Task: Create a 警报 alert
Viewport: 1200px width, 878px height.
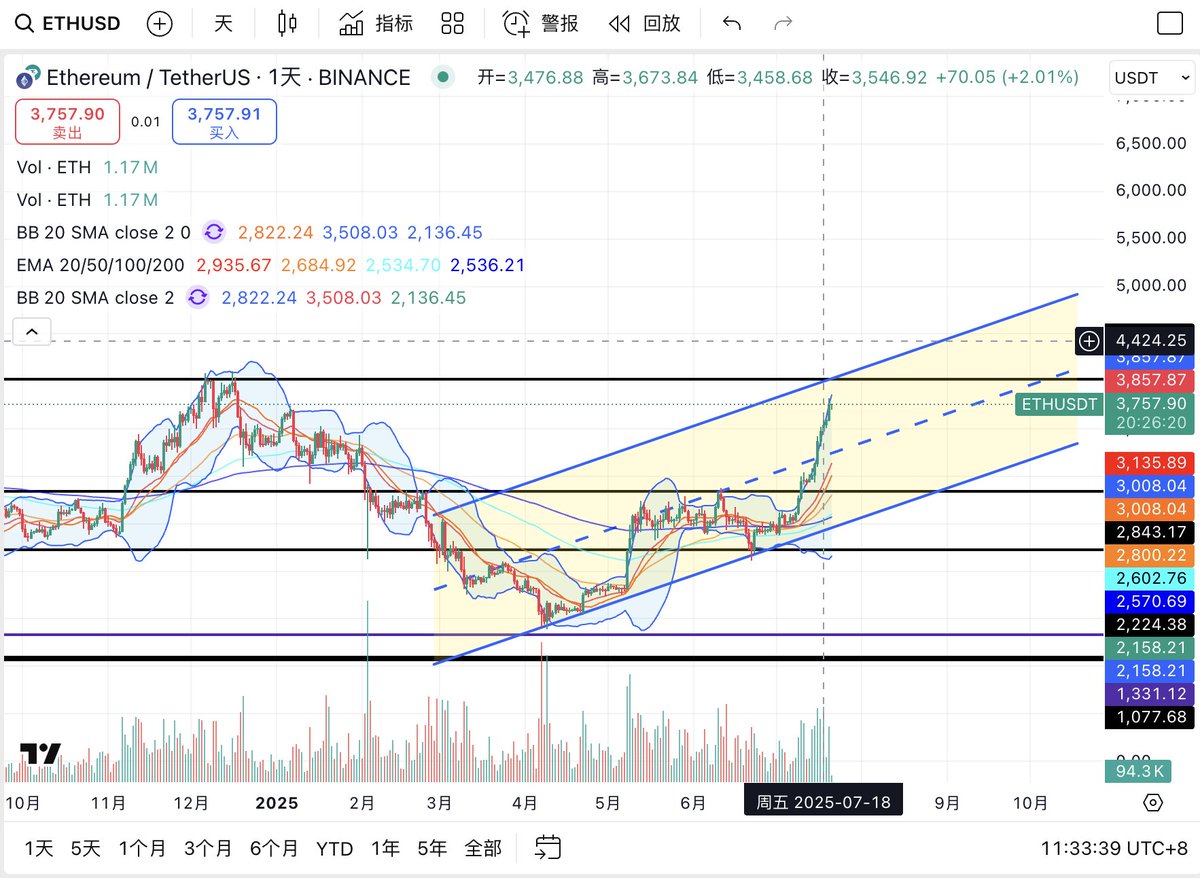Action: [541, 24]
